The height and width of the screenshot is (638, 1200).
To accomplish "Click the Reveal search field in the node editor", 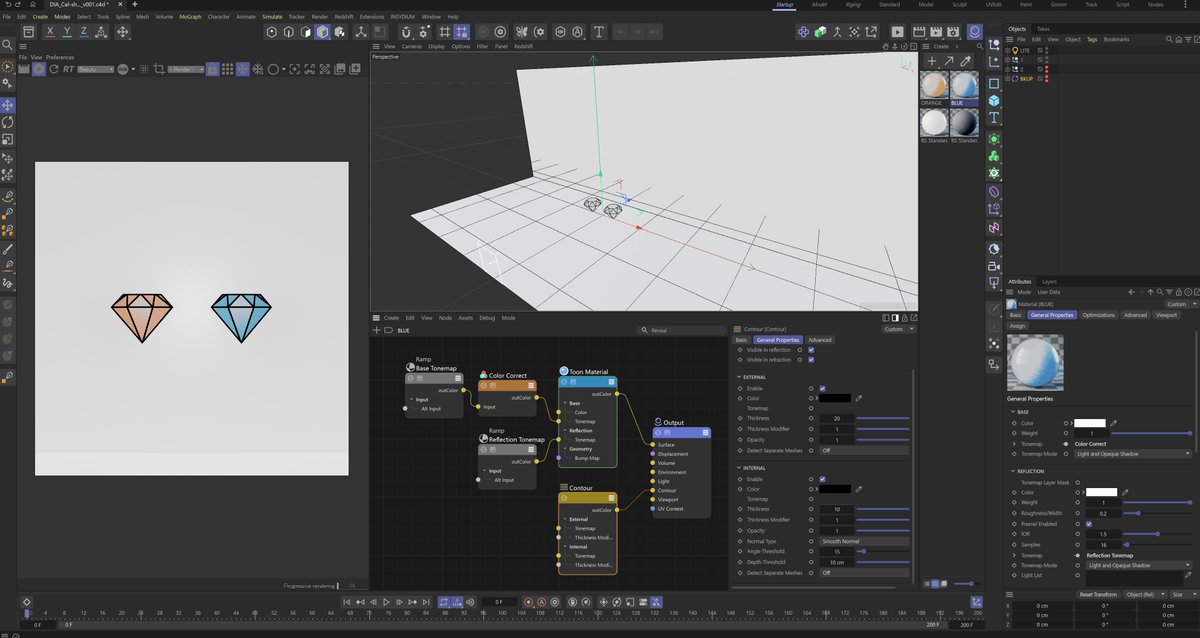I will pos(669,329).
